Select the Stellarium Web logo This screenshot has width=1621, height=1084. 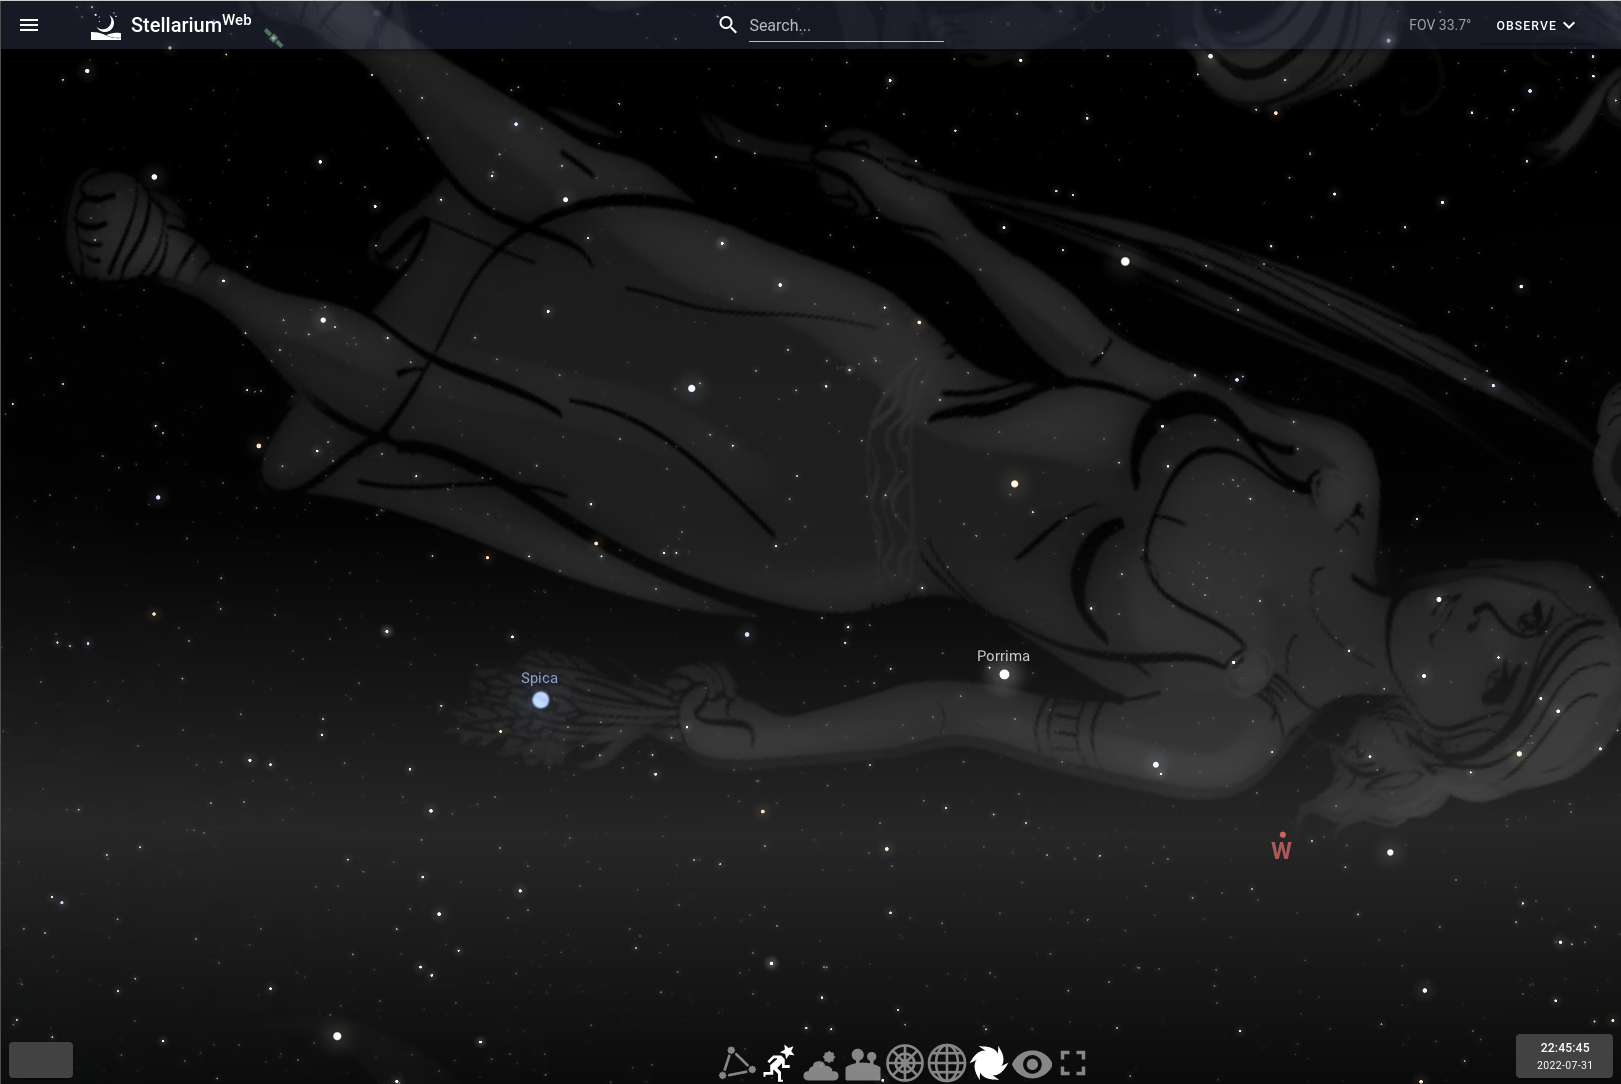(x=170, y=24)
